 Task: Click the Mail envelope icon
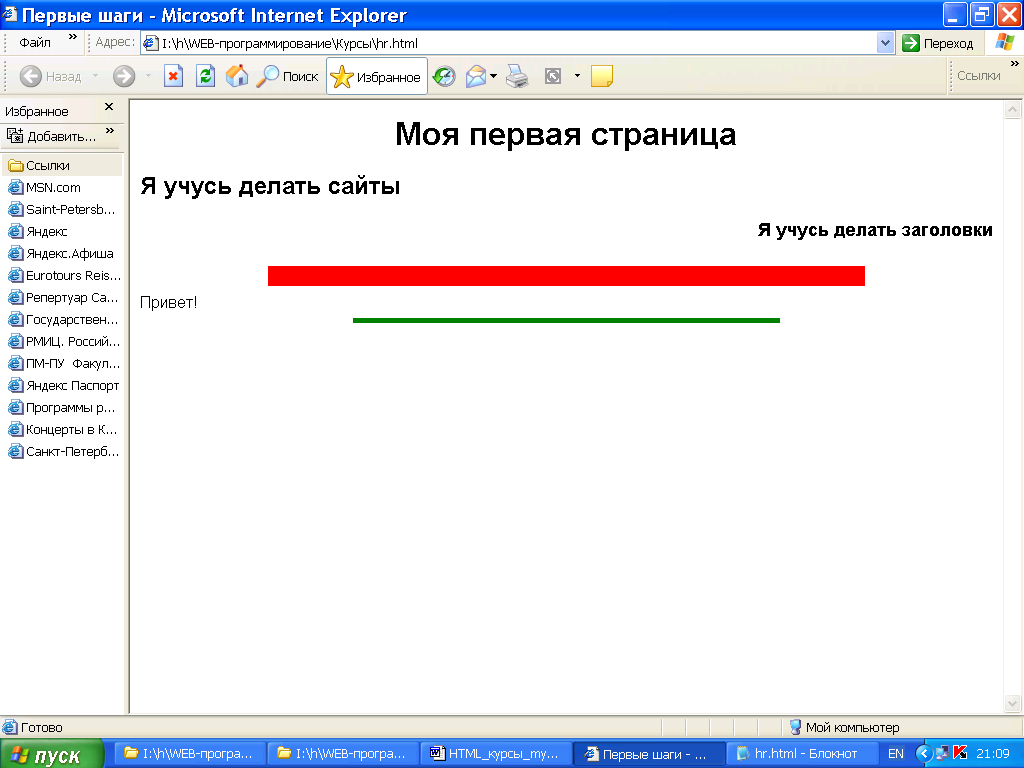click(x=476, y=76)
